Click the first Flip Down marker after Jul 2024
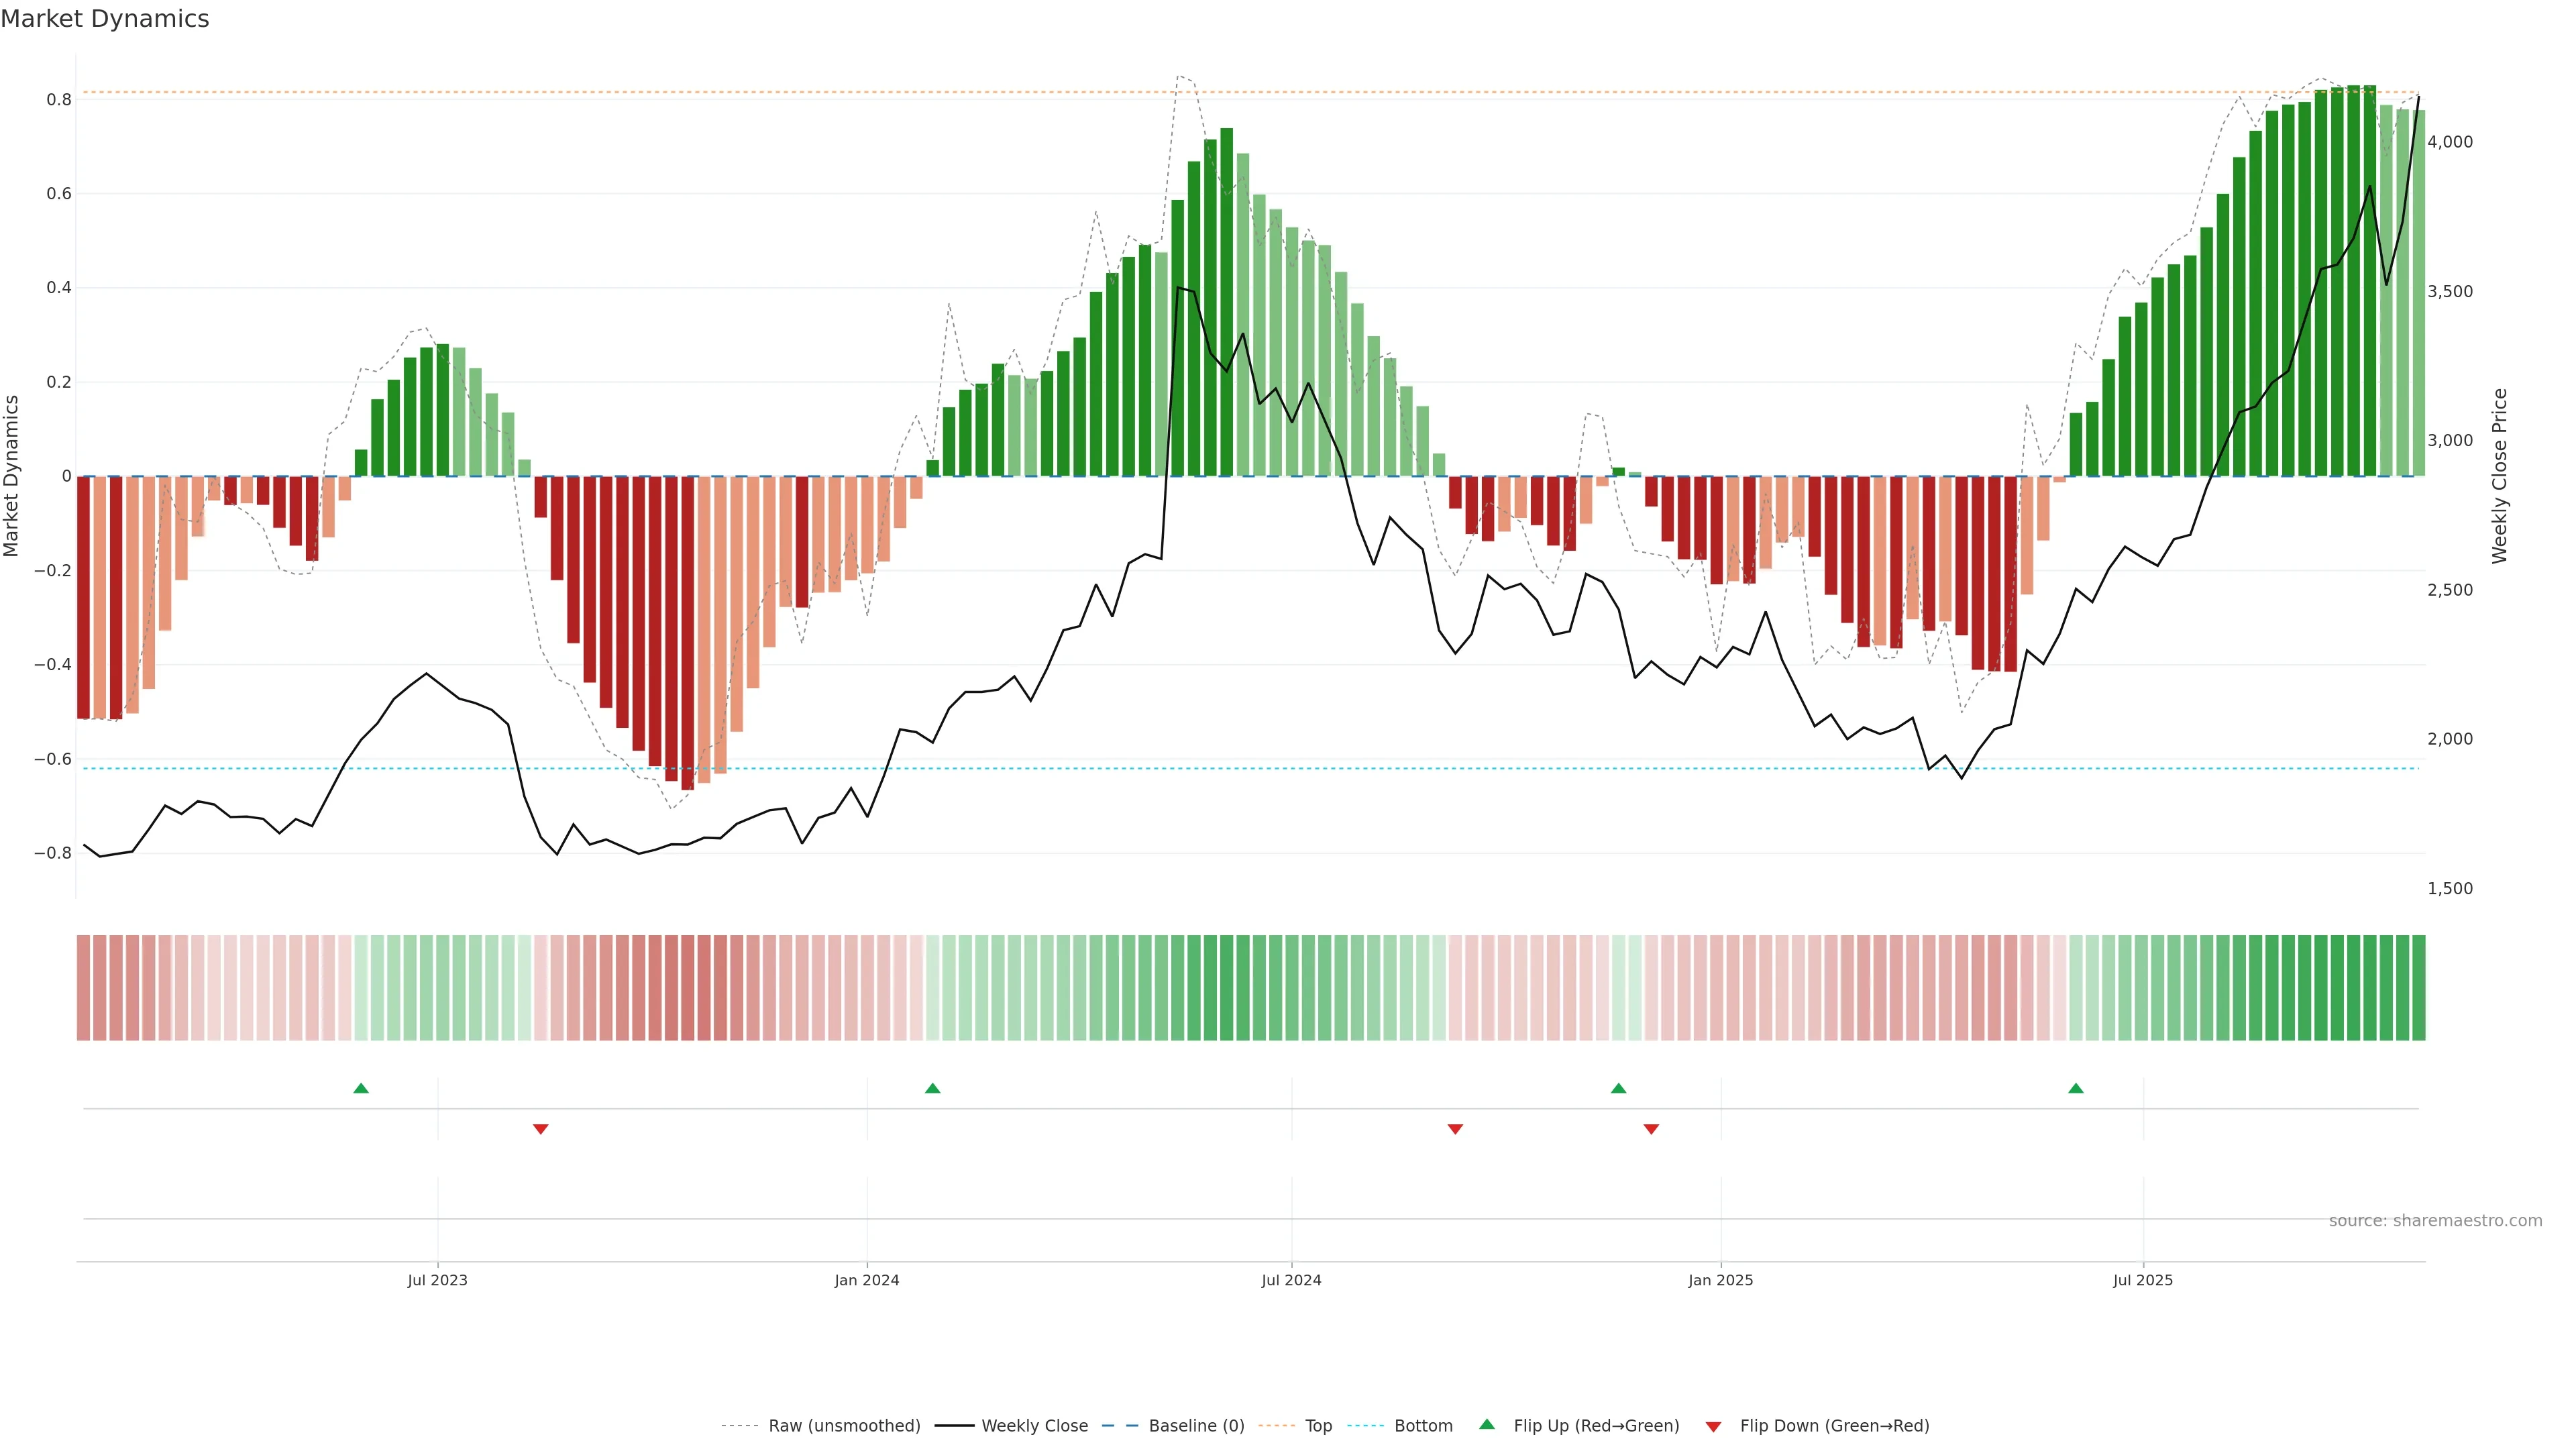The image size is (2576, 1449). pyautogui.click(x=1455, y=1129)
